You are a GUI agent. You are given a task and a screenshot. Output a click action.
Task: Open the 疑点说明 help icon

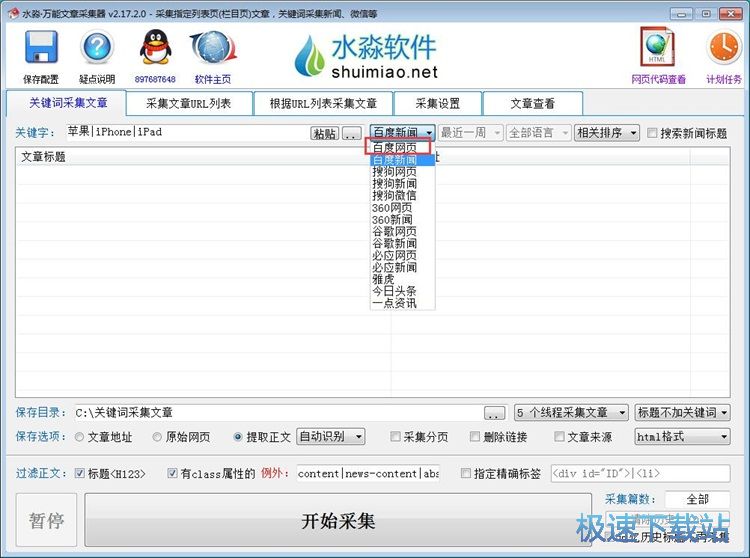pyautogui.click(x=97, y=47)
